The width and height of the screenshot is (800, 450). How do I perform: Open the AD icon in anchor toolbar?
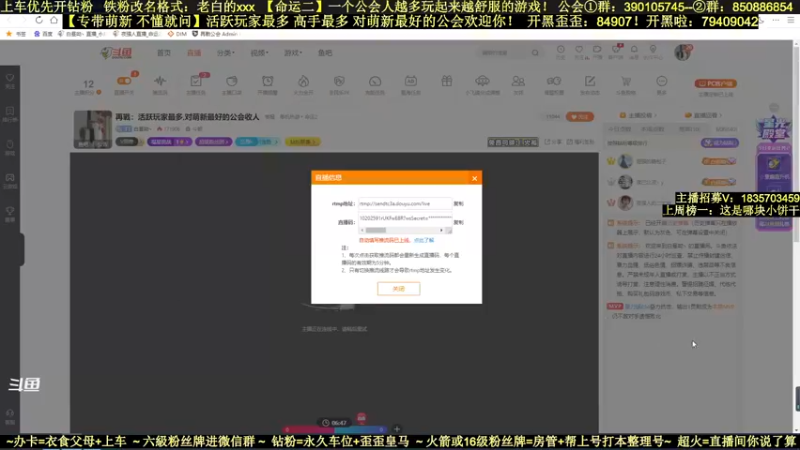point(411,81)
